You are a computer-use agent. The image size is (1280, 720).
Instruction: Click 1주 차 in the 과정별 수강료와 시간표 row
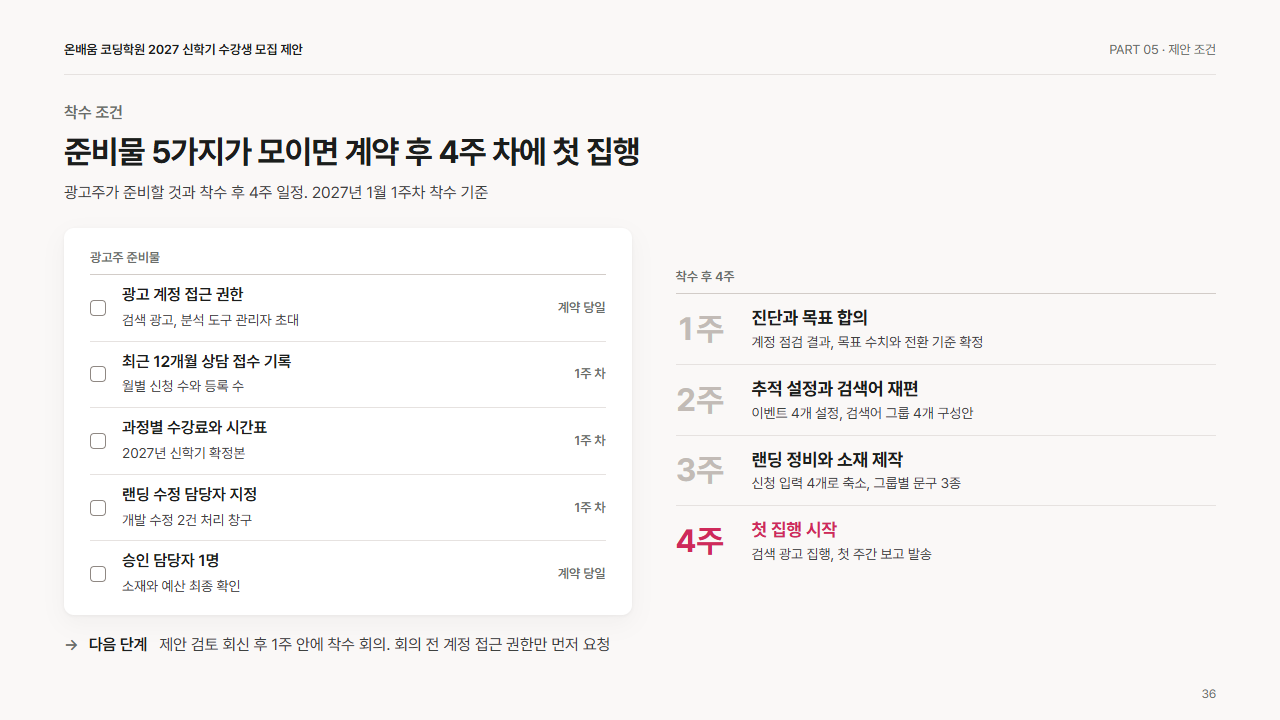point(590,440)
